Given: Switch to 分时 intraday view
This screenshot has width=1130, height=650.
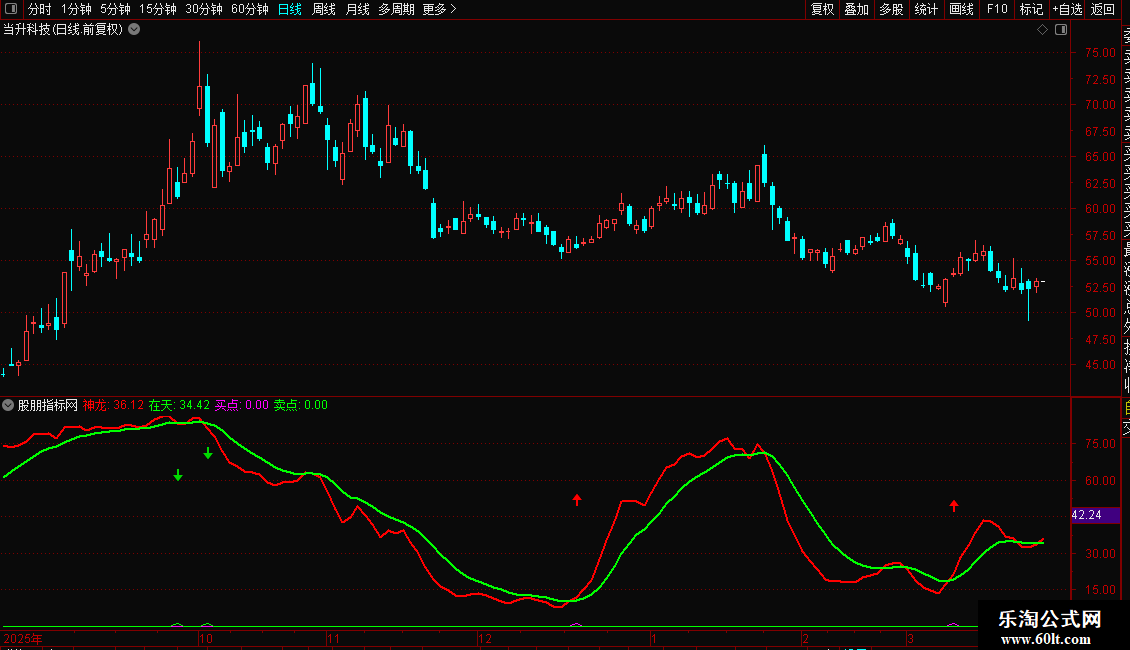Looking at the screenshot, I should coord(40,9).
